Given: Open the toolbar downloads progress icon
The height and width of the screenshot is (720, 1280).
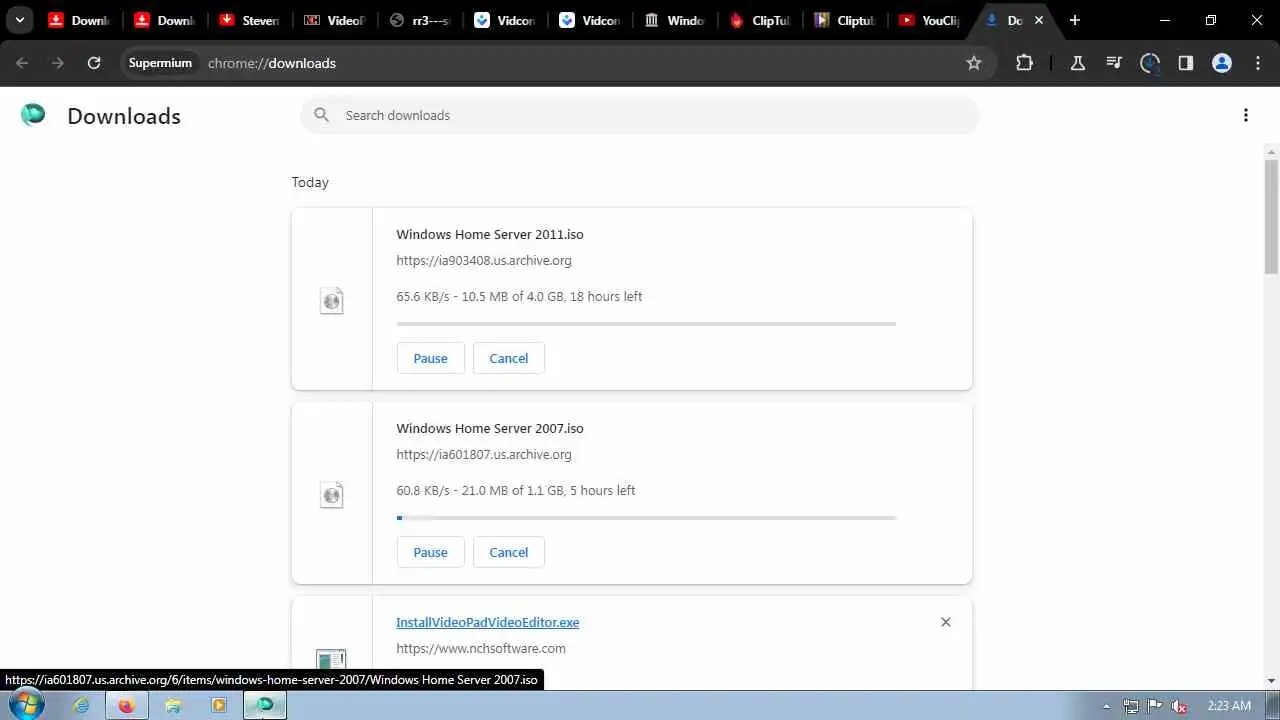Looking at the screenshot, I should (1150, 63).
